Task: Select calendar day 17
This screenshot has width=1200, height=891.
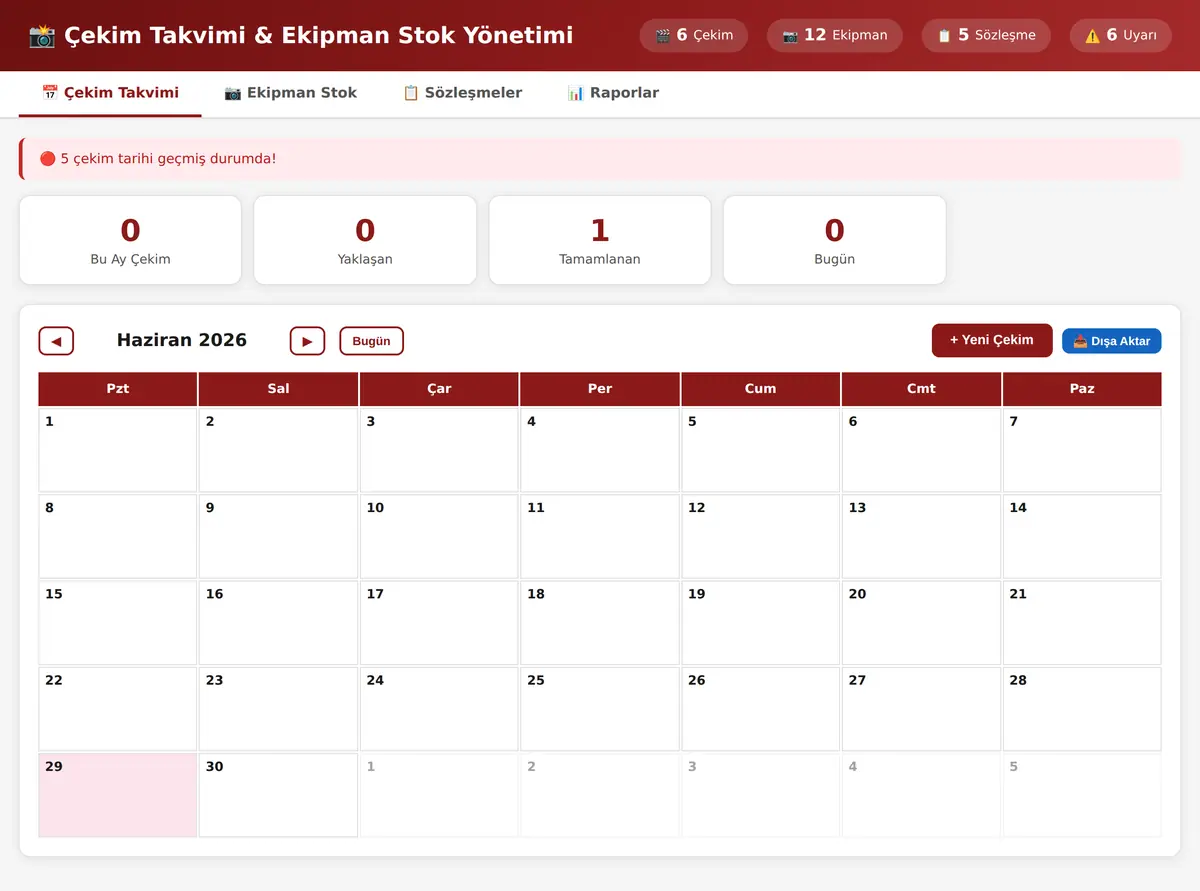Action: pos(439,623)
